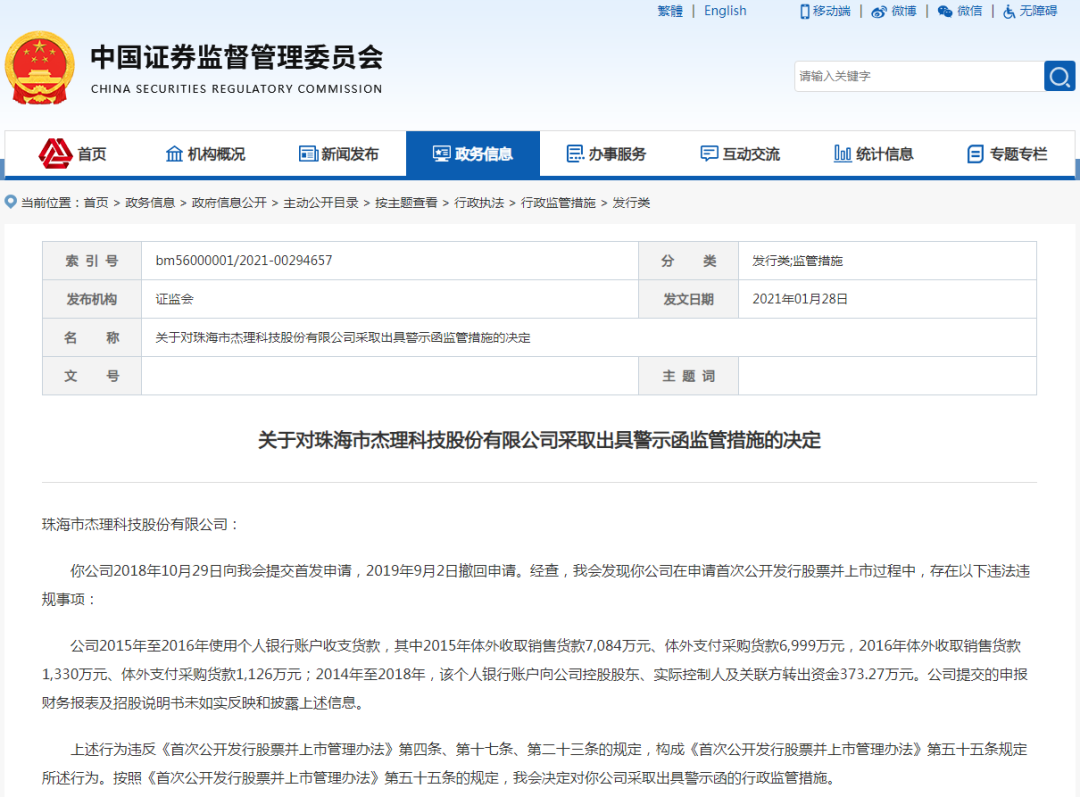Click the 文号 label cell
The height and width of the screenshot is (797, 1080).
tap(92, 376)
